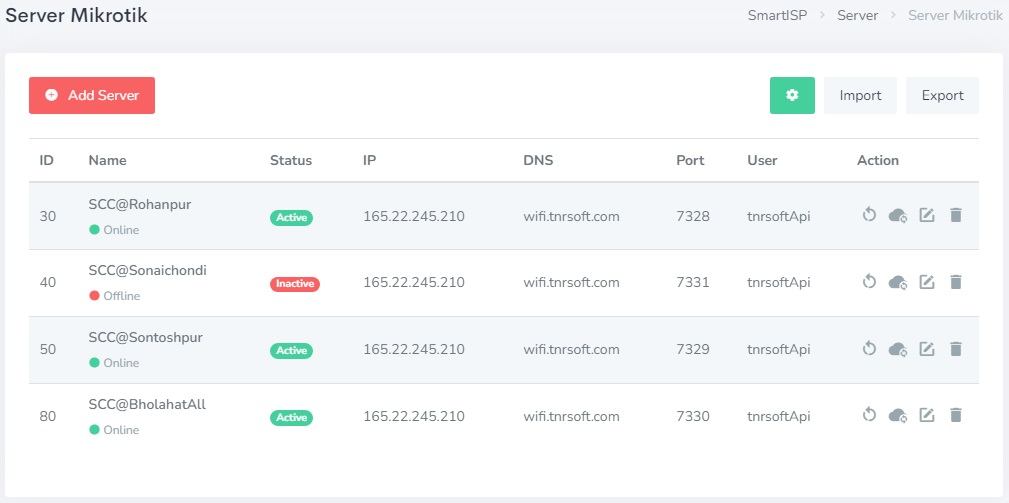Click the reload icon for SCC@Rohanpur
Viewport: 1009px width, 503px height.
[869, 215]
